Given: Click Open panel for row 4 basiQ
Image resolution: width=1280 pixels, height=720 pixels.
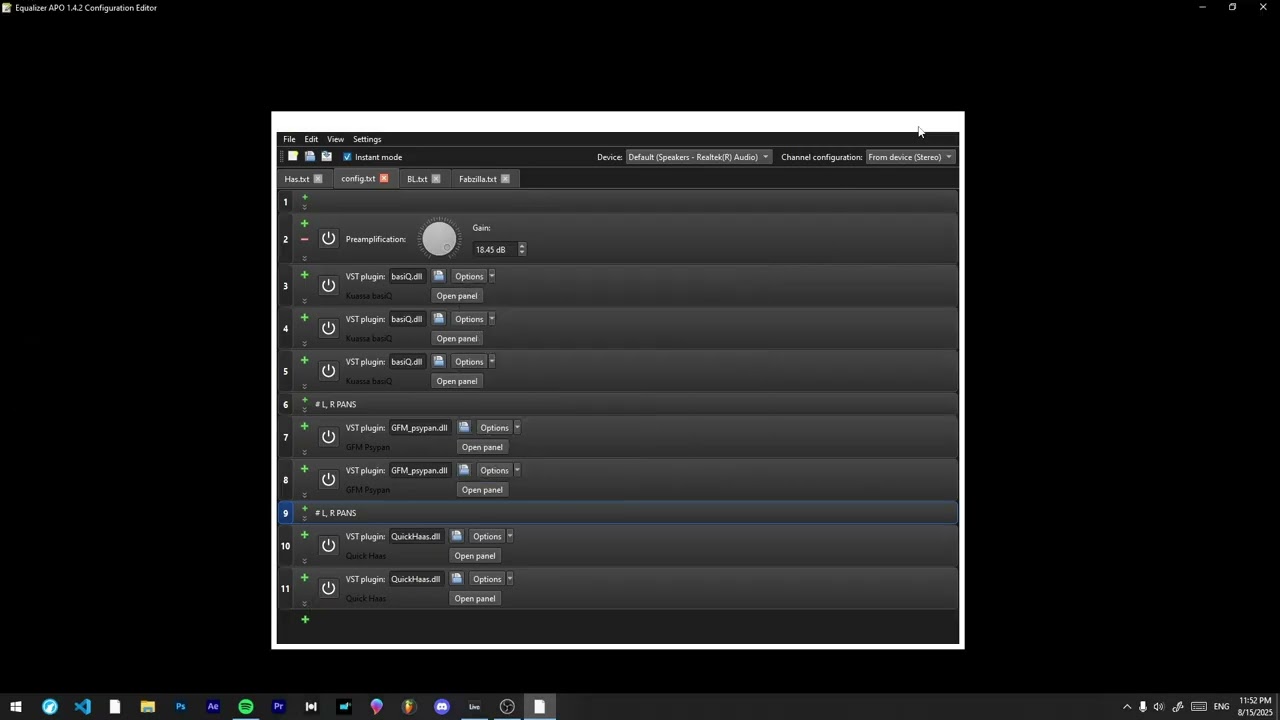Looking at the screenshot, I should (457, 338).
